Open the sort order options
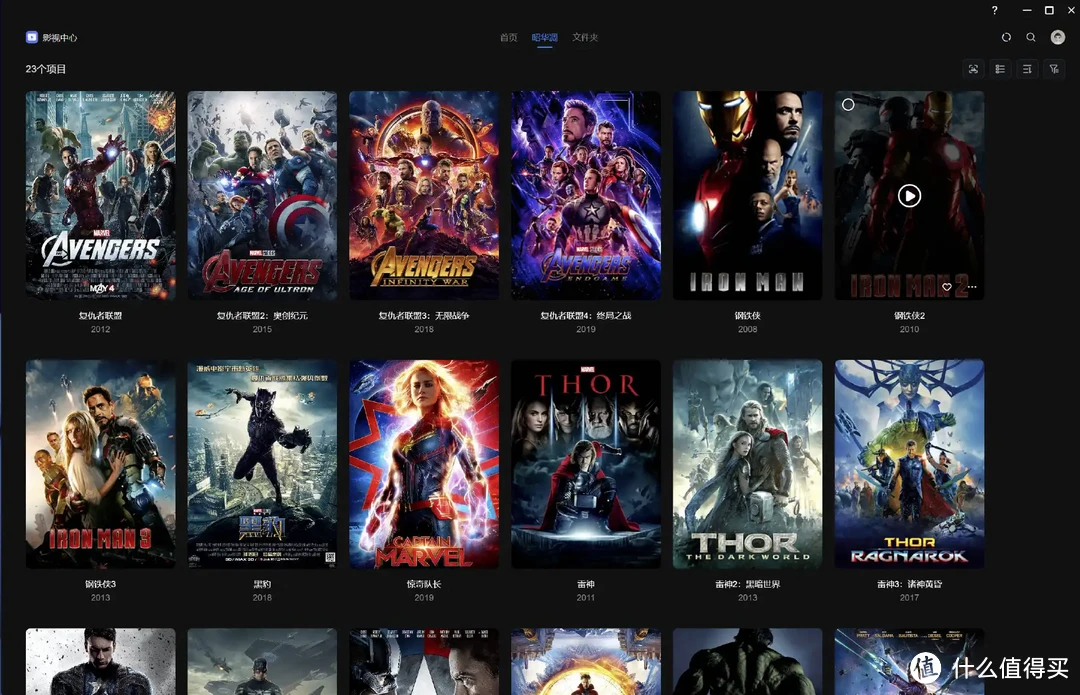Viewport: 1080px width, 695px height. (x=1027, y=69)
